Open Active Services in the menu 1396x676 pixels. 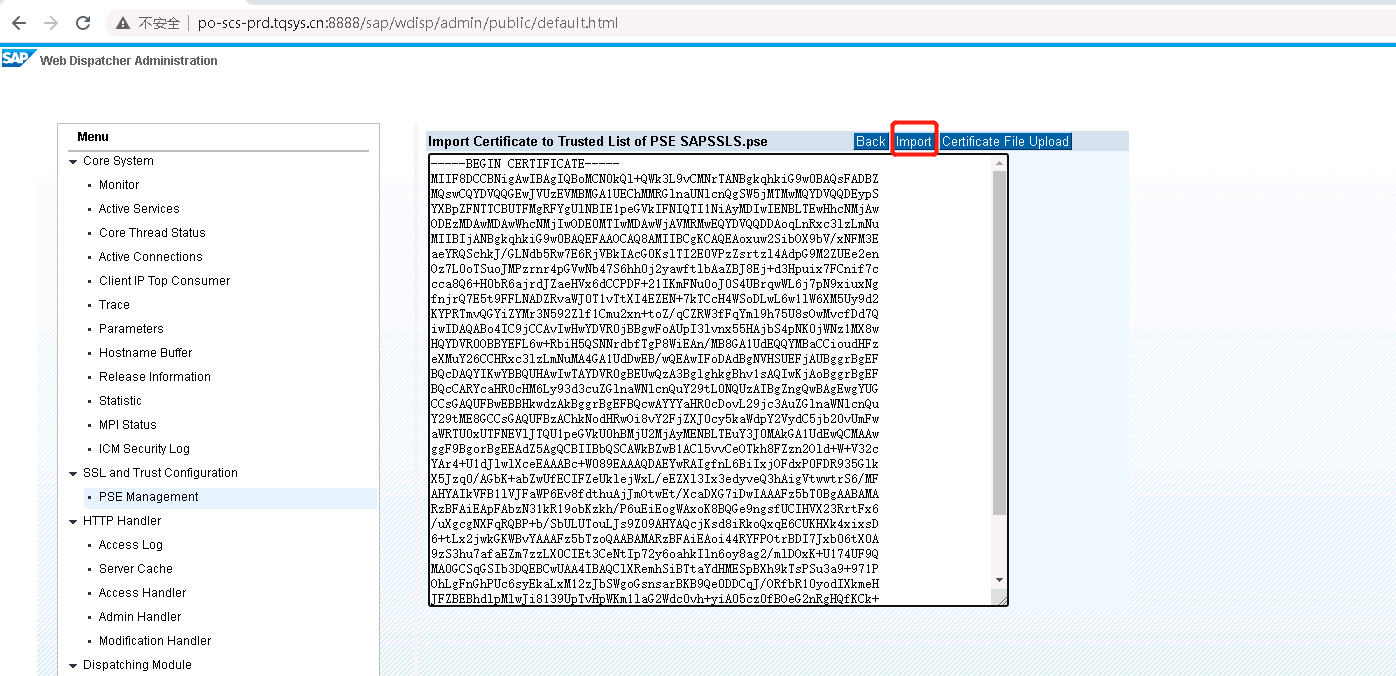[139, 209]
